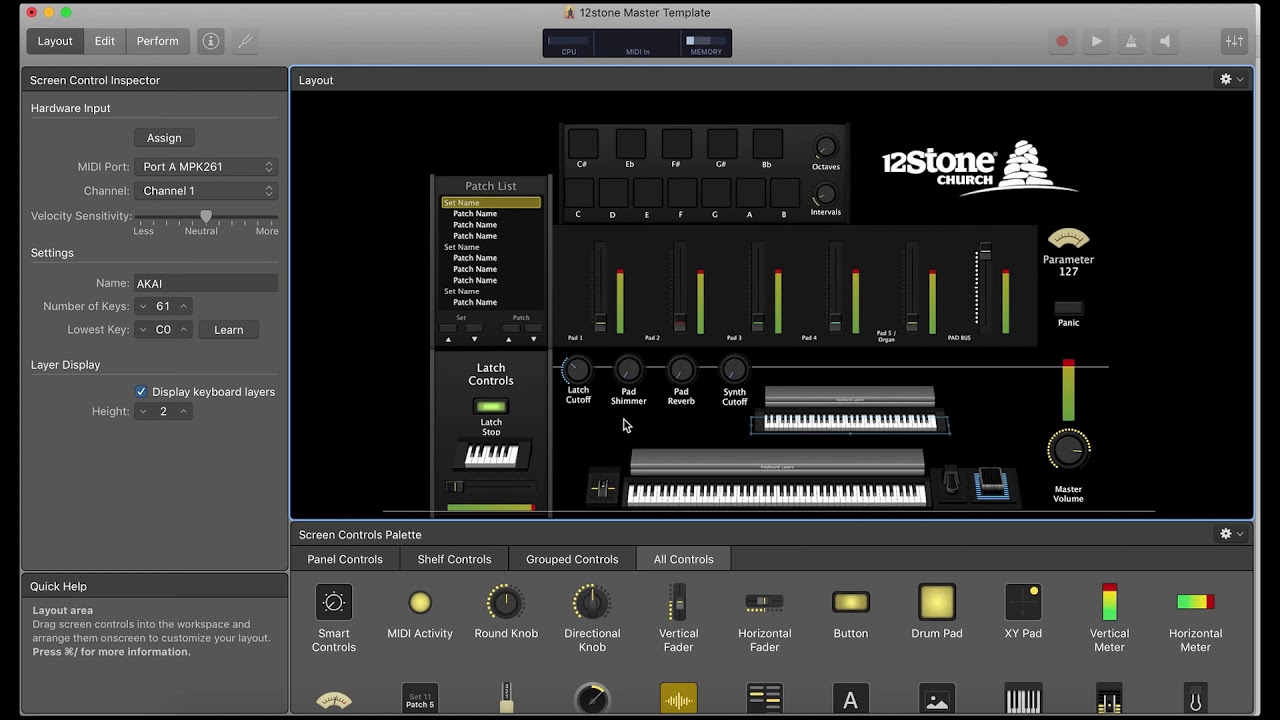Open the MIDI Port dropdown
The image size is (1280, 720).
(x=208, y=167)
